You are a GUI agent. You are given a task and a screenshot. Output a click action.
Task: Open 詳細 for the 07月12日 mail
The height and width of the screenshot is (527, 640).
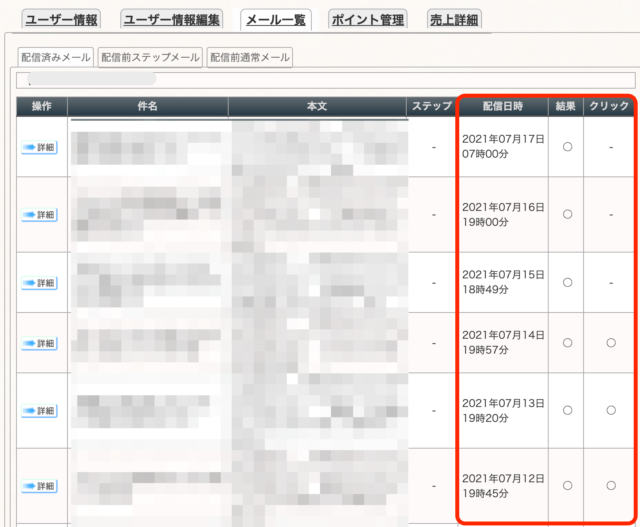tap(39, 486)
